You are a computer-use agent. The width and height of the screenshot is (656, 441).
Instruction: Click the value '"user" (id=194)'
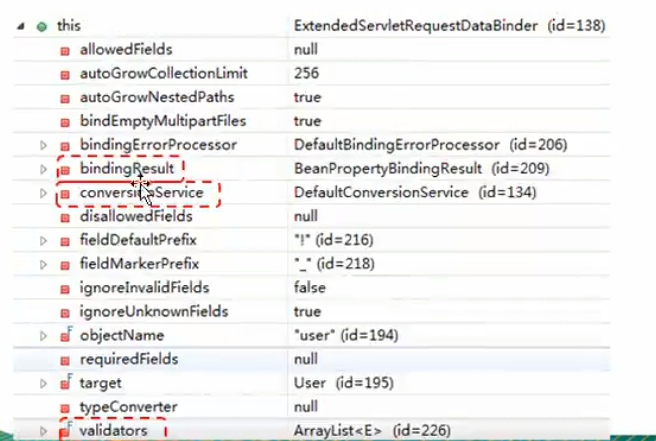346,336
